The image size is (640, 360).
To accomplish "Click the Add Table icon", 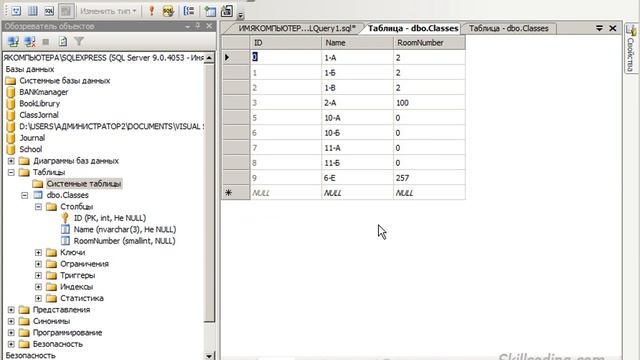I will [x=210, y=11].
